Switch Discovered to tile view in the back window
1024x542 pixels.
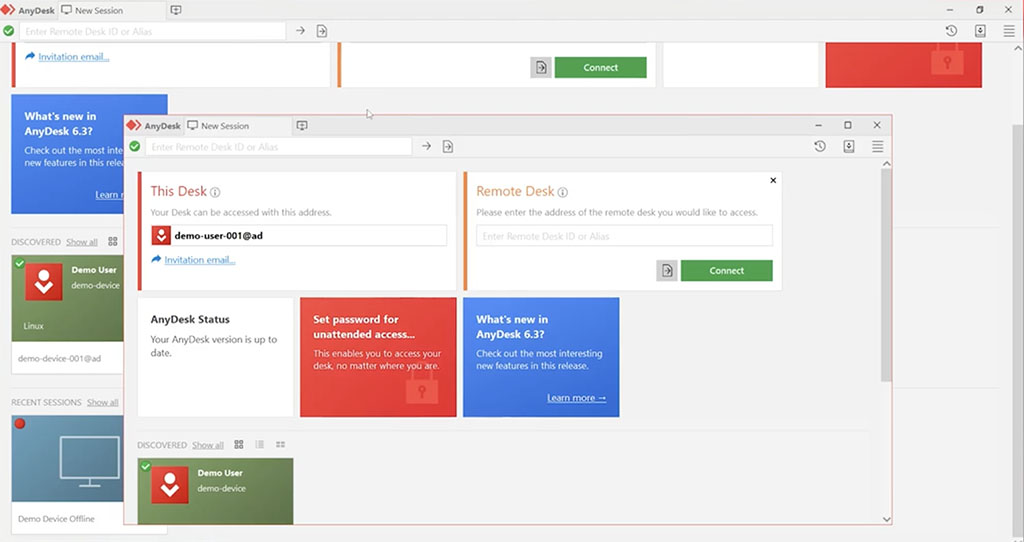pos(113,242)
